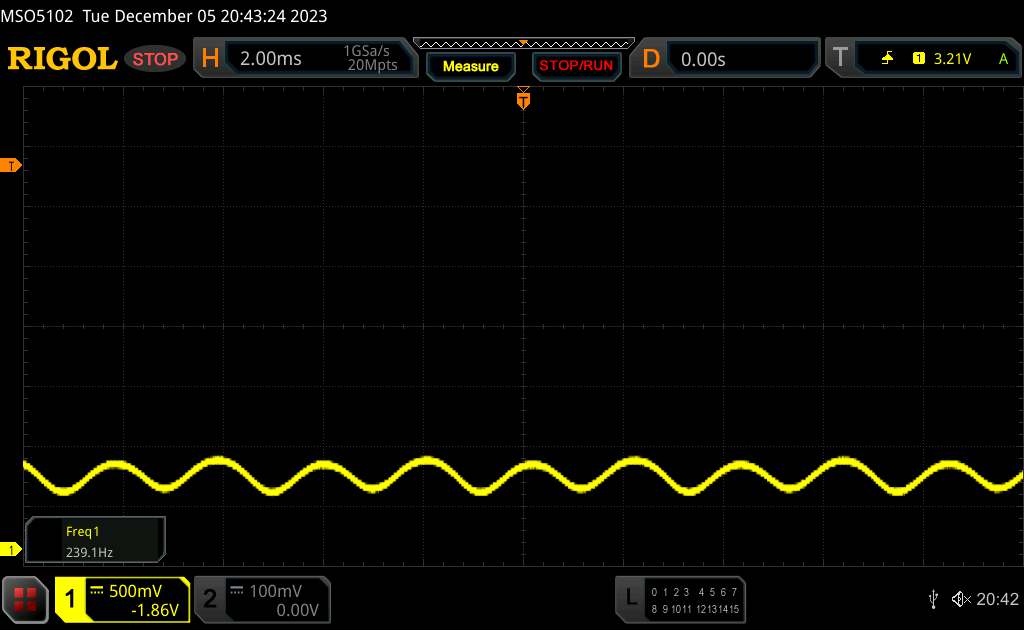Image resolution: width=1024 pixels, height=630 pixels.
Task: Open the red grid function menu icon
Action: (27, 598)
